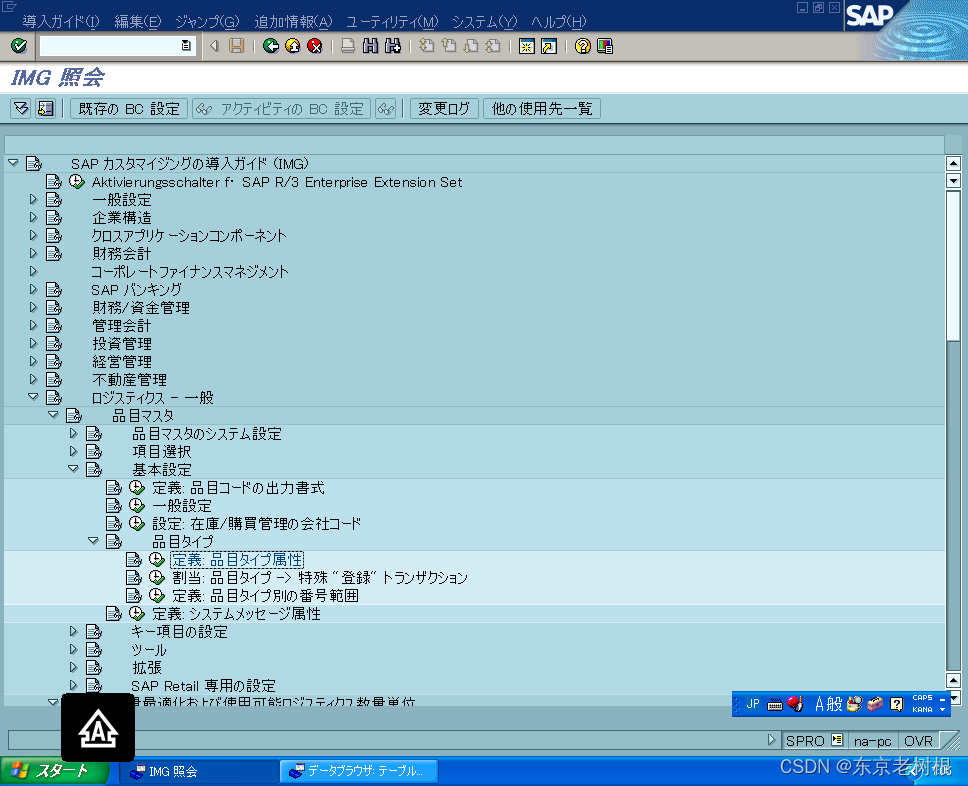Click the Customize Local Layout icon

coord(605,46)
